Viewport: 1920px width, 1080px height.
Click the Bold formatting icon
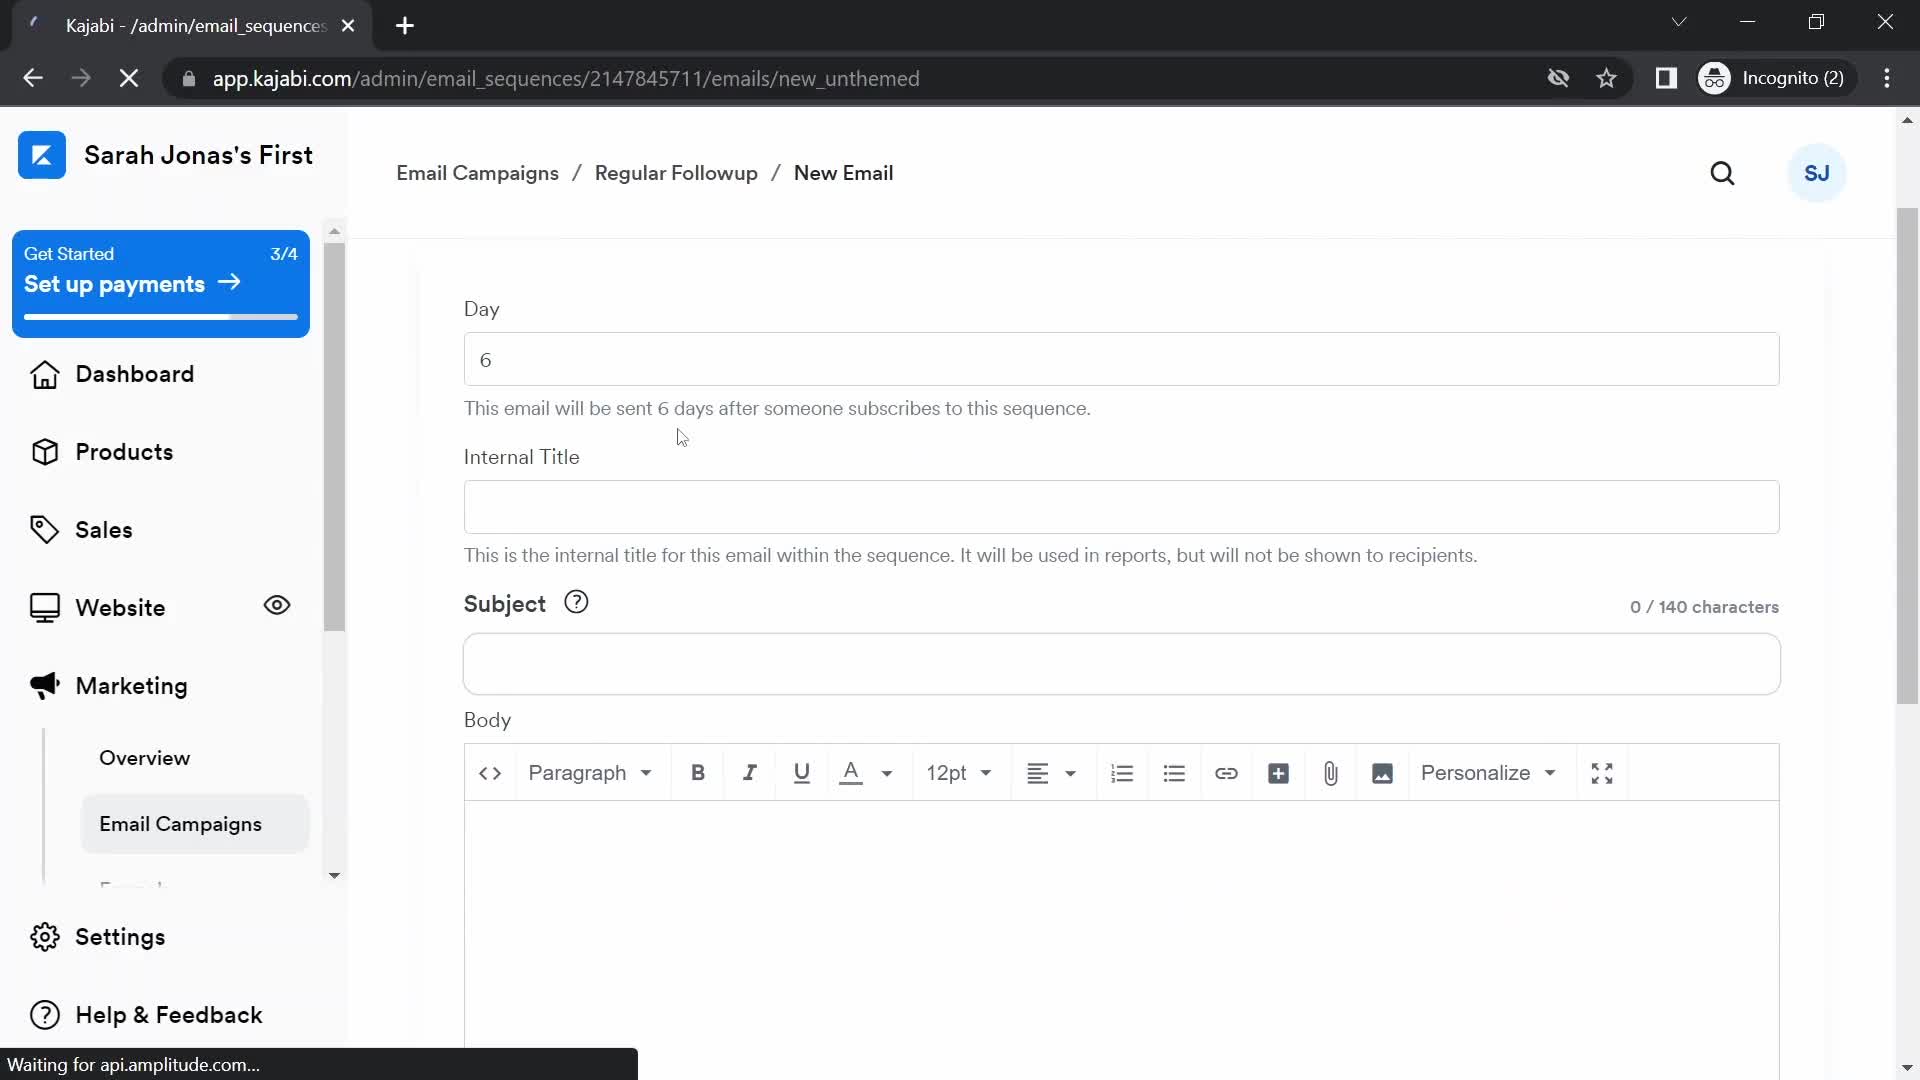coord(698,773)
